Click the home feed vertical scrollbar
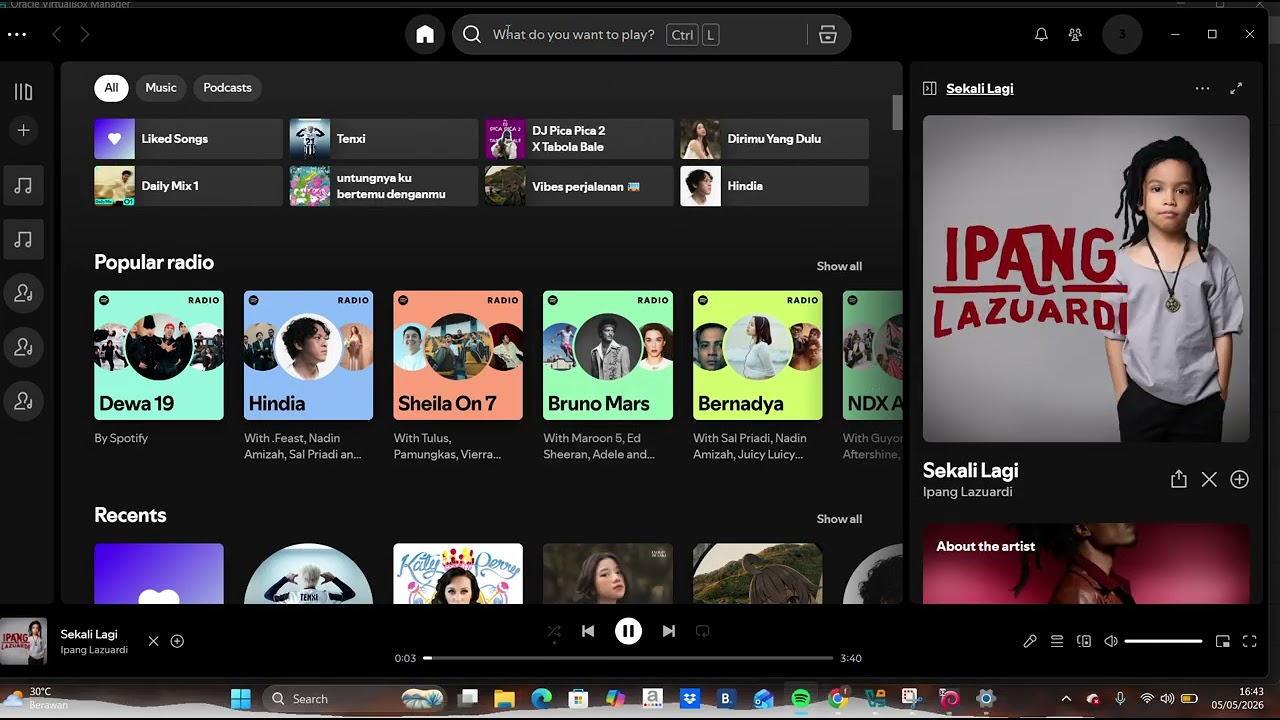Image resolution: width=1280 pixels, height=720 pixels. (x=897, y=112)
